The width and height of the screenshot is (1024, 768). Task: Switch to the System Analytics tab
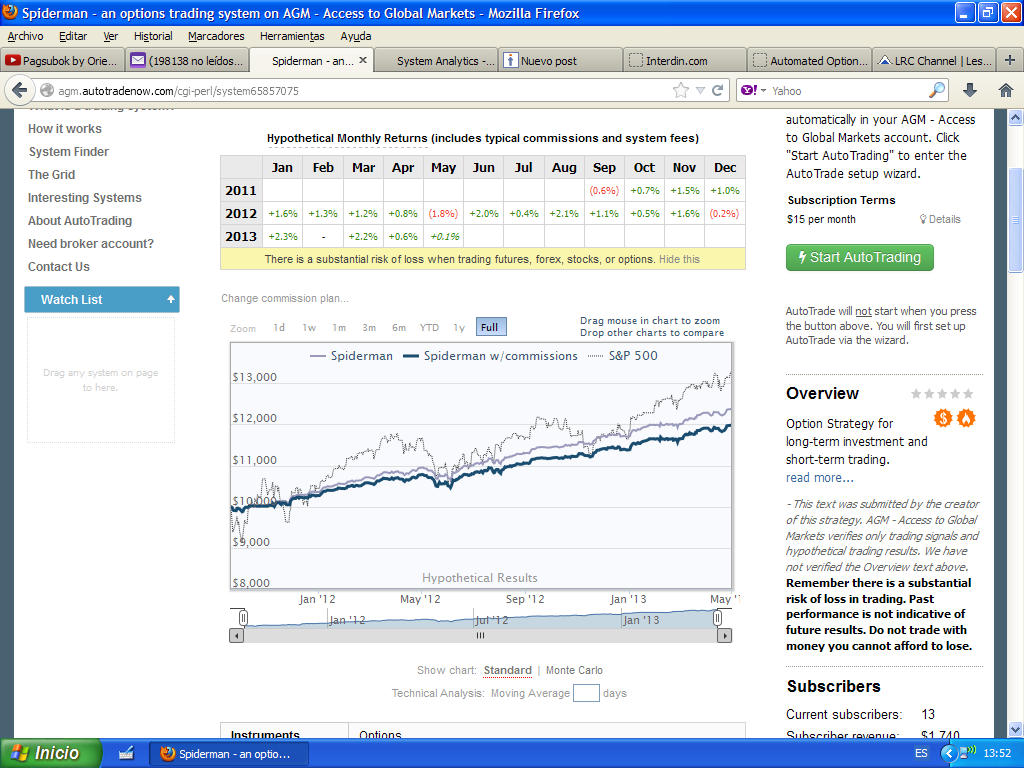point(437,60)
